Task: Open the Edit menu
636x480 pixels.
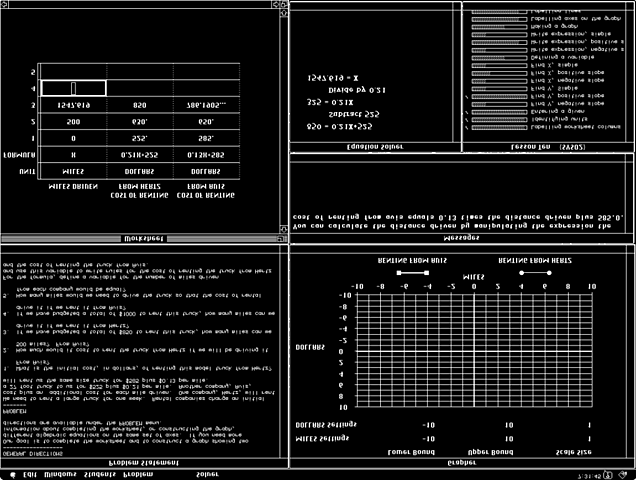Action: [30, 474]
